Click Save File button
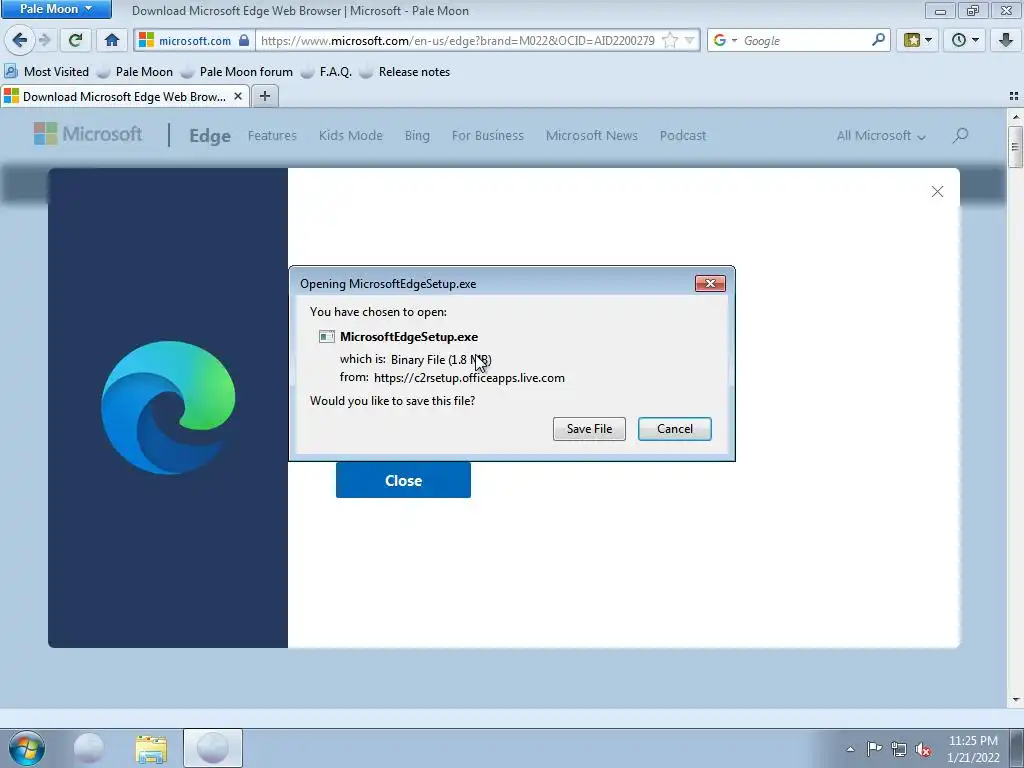Image resolution: width=1024 pixels, height=768 pixels. click(589, 428)
